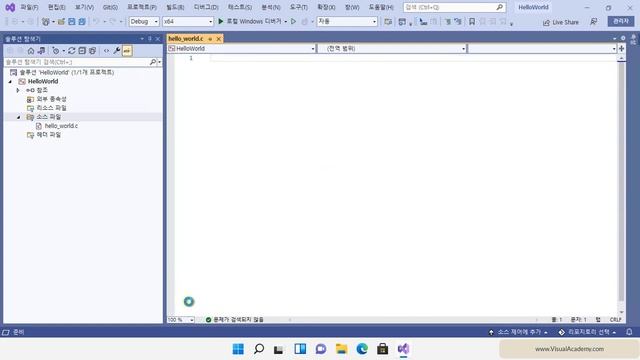This screenshot has width=640, height=360.
Task: Open the Windows Start button
Action: pos(238,349)
